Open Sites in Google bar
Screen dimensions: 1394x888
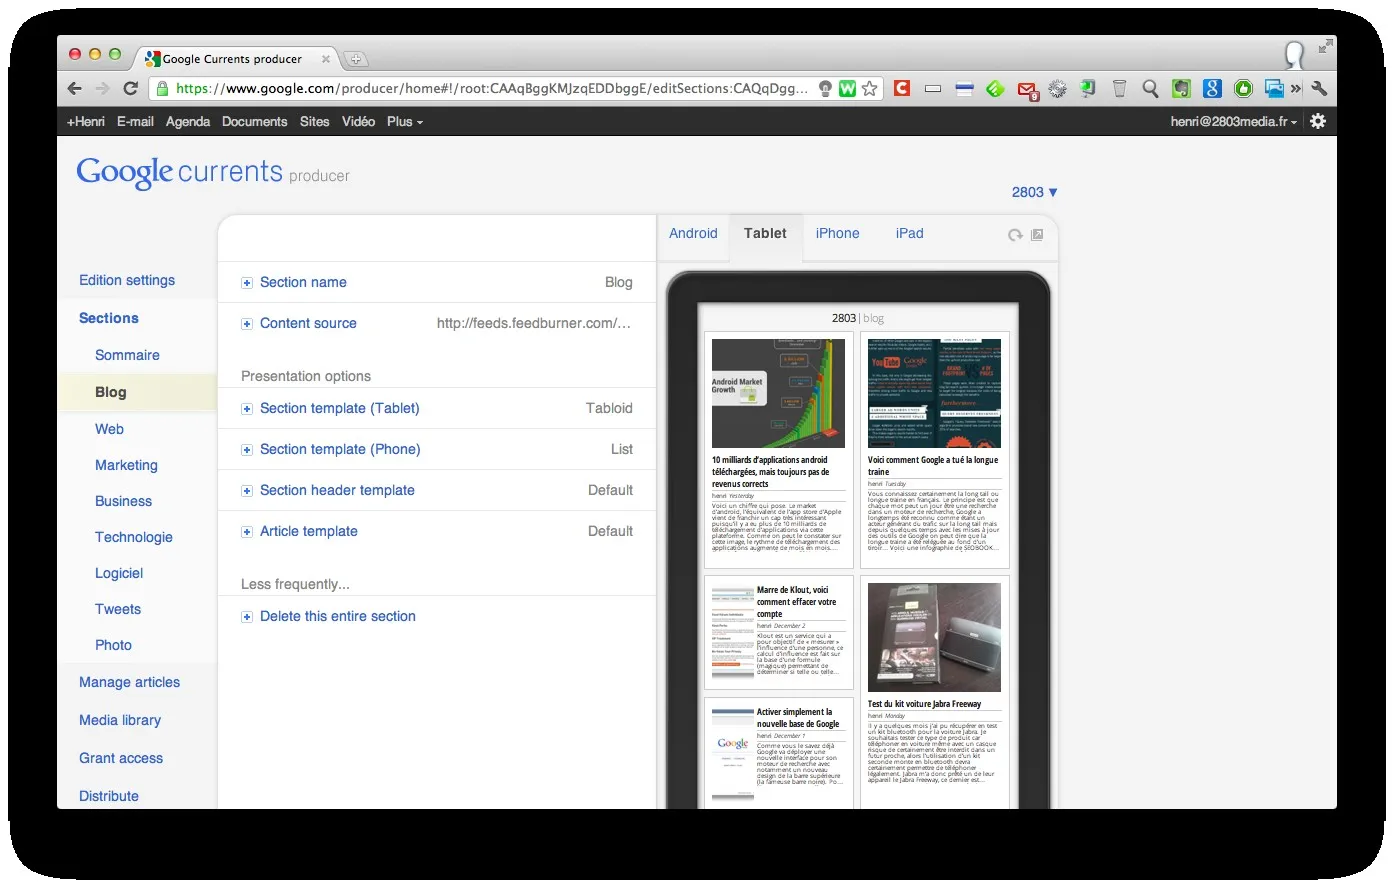(315, 121)
